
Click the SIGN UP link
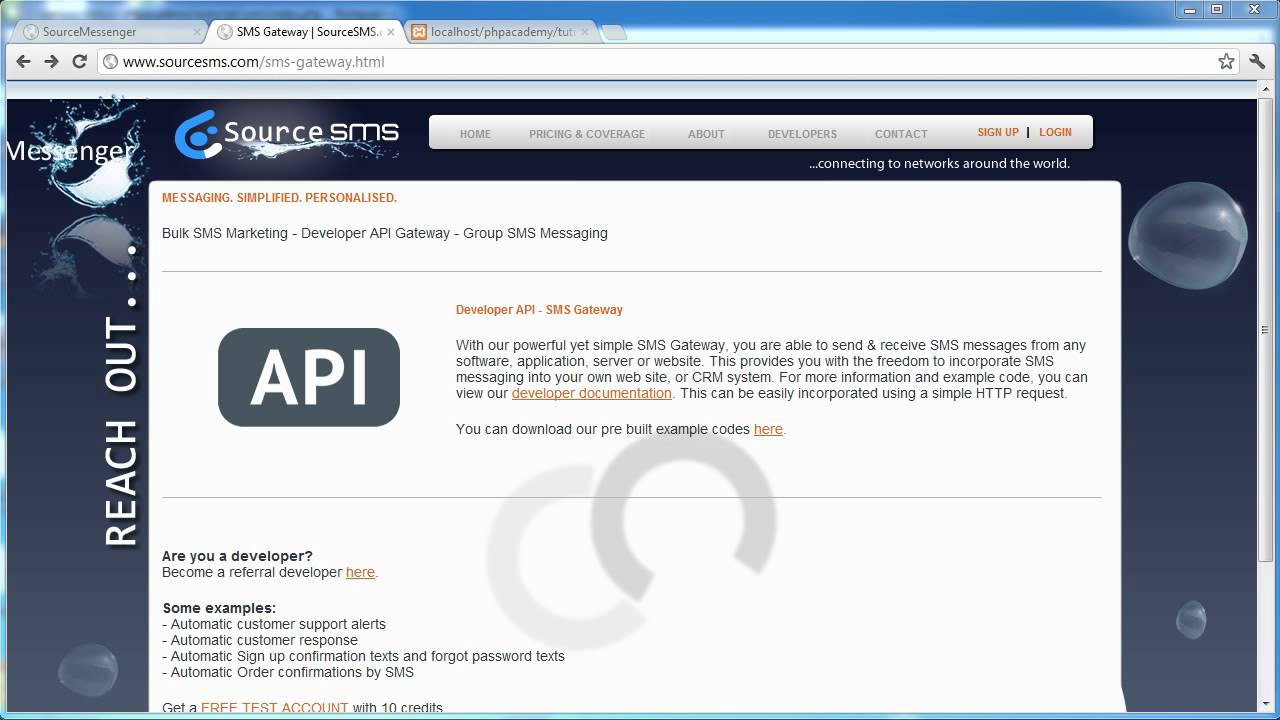[x=998, y=132]
